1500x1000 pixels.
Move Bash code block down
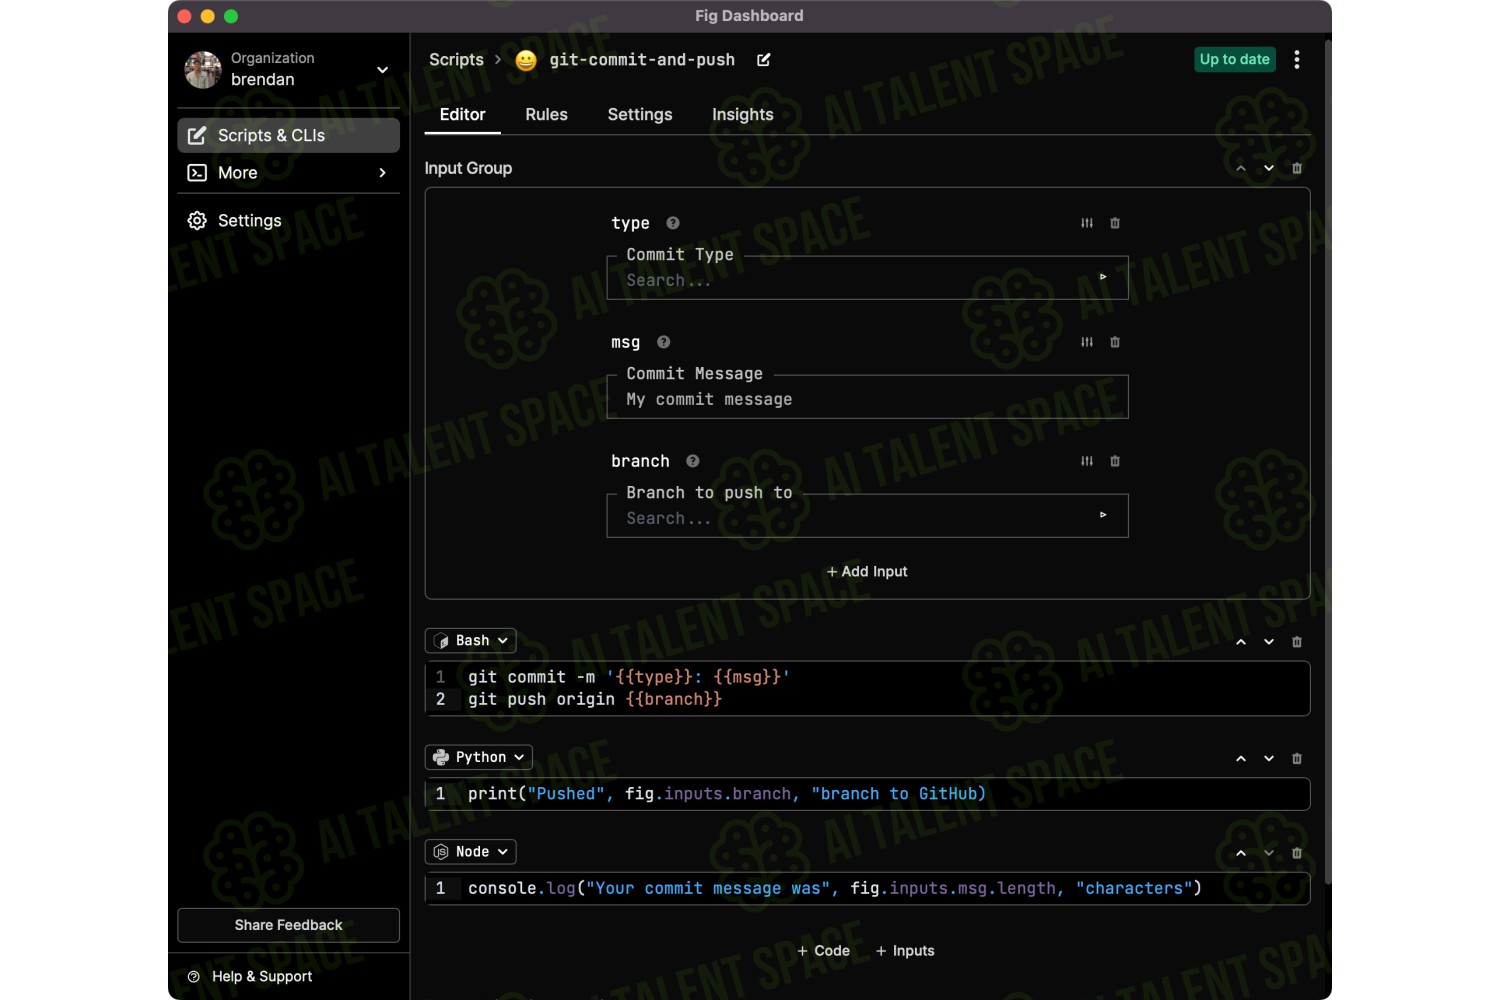(1269, 642)
